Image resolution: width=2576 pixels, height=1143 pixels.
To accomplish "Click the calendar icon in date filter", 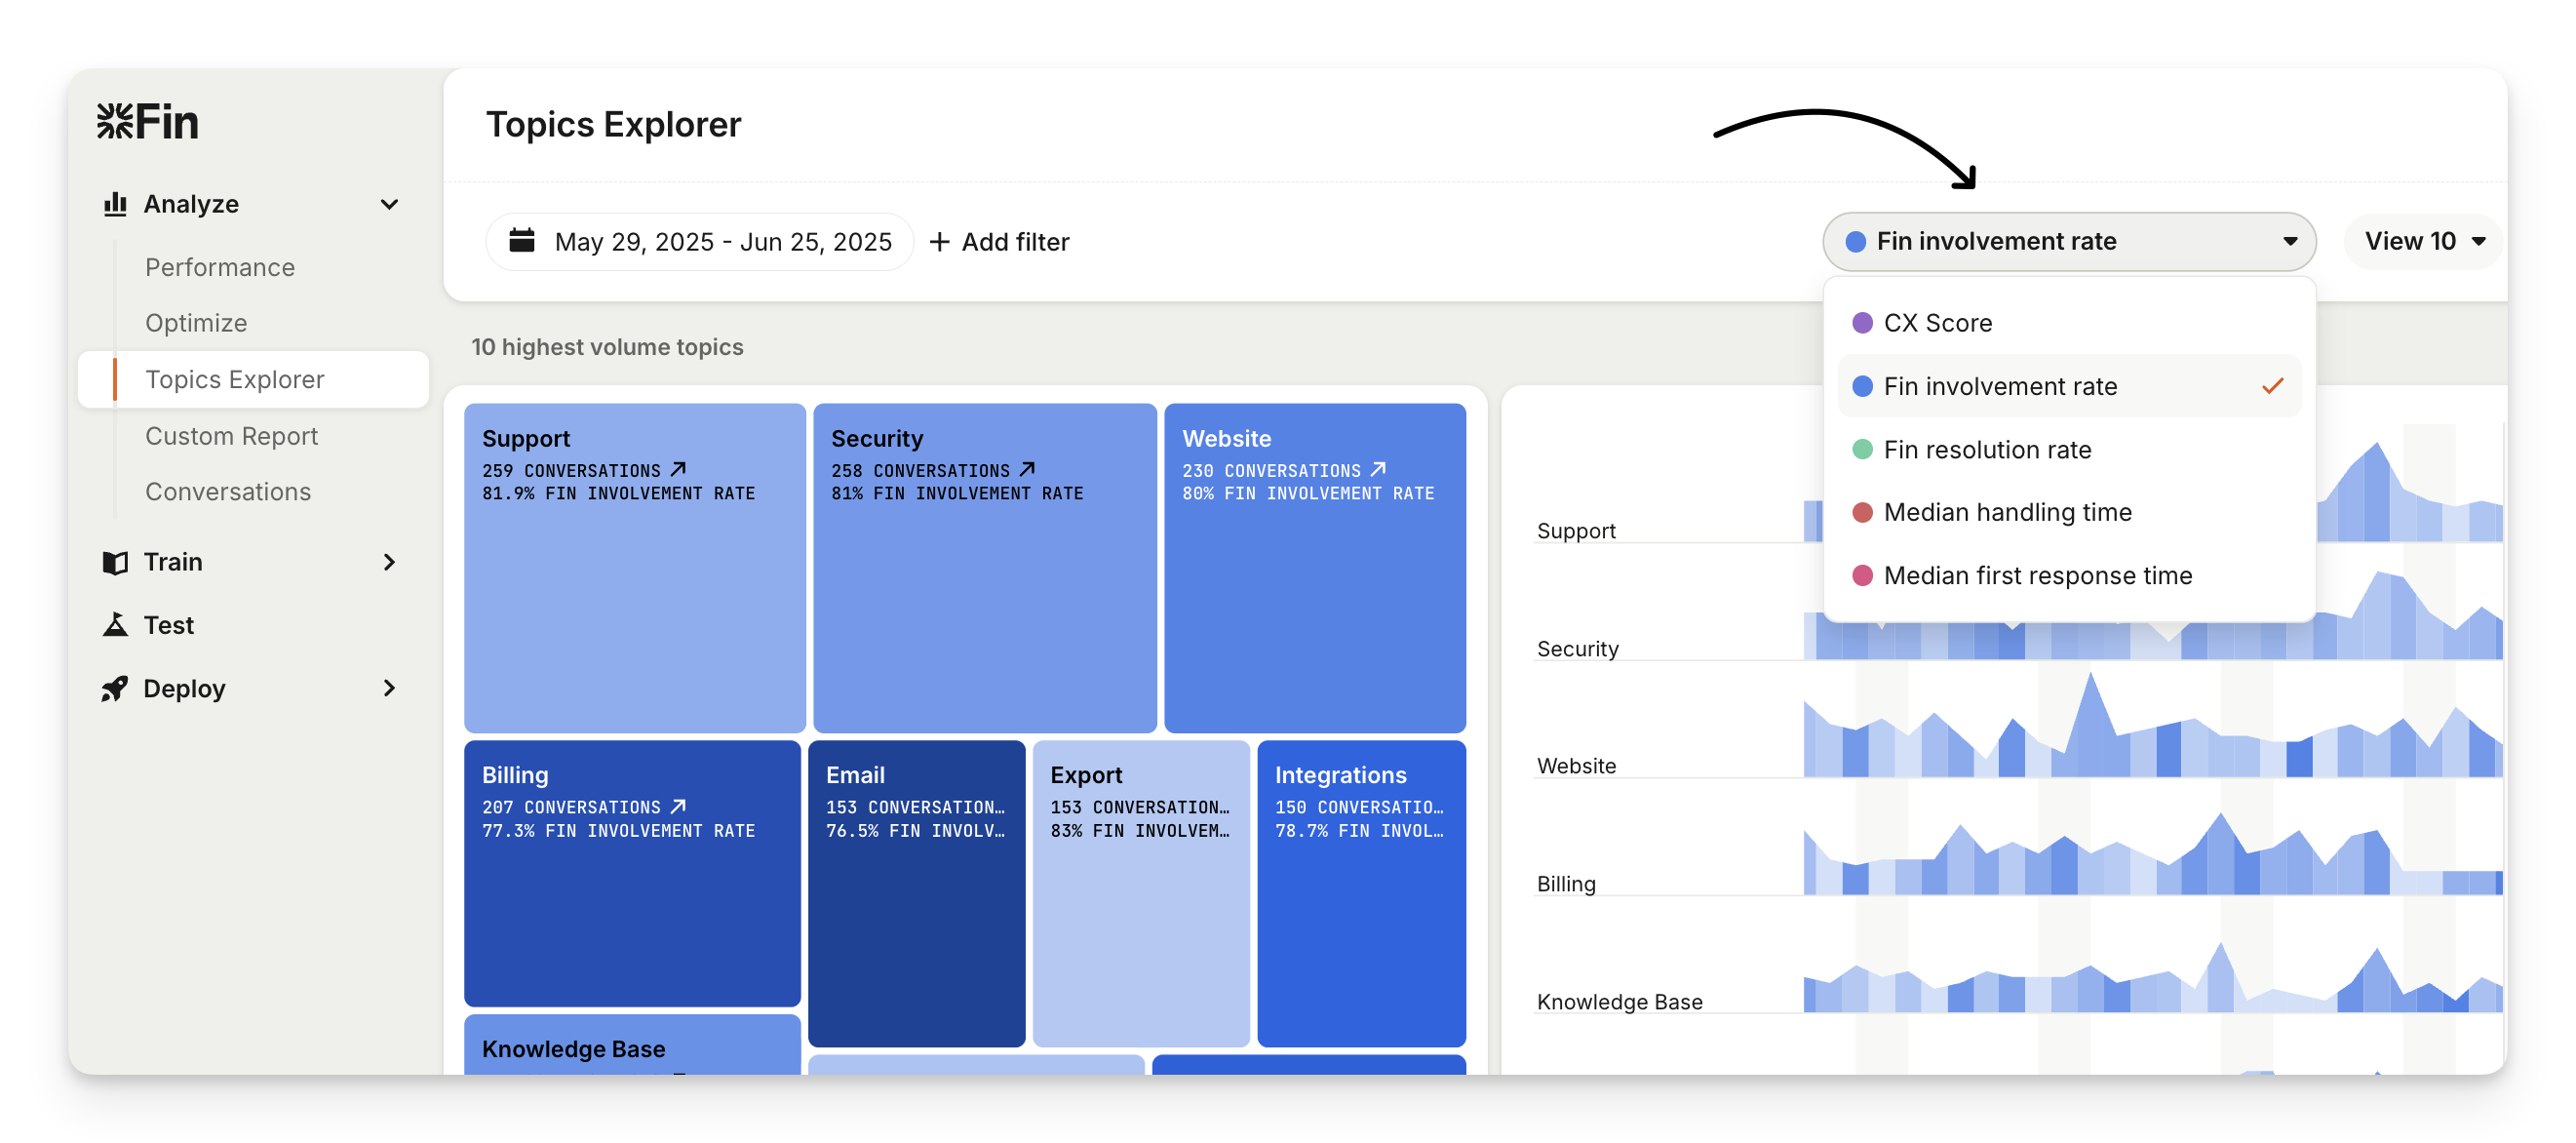I will coord(522,241).
